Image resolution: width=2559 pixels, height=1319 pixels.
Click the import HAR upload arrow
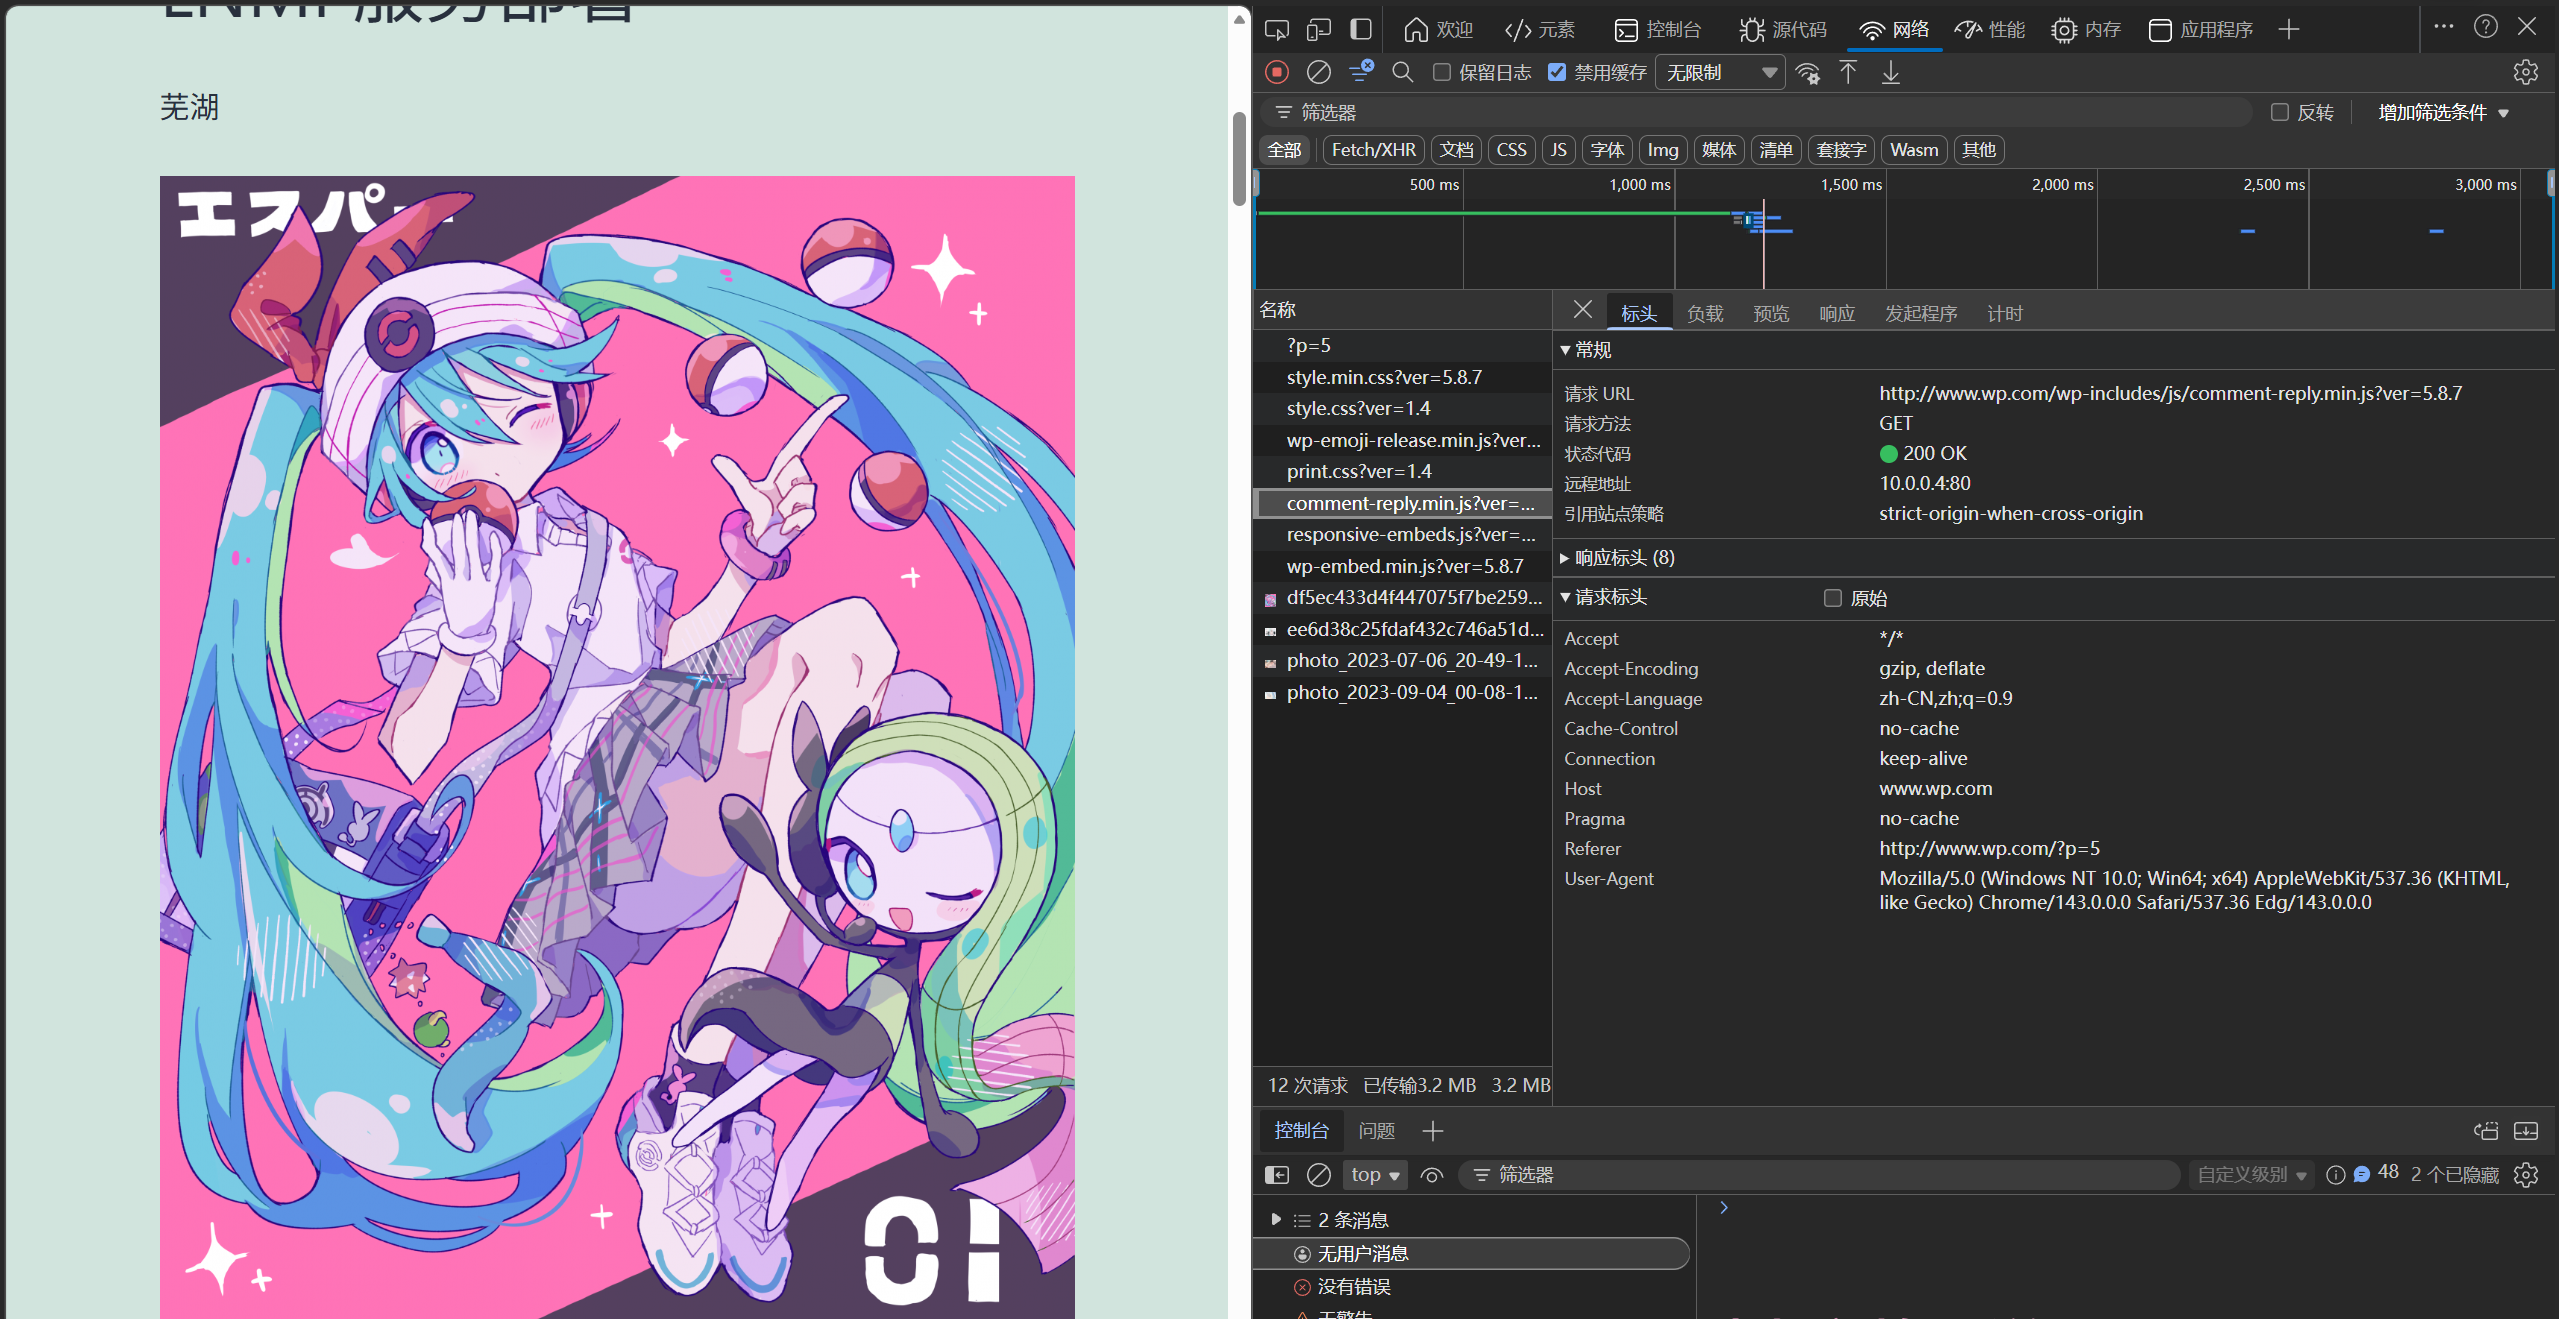[x=1848, y=72]
